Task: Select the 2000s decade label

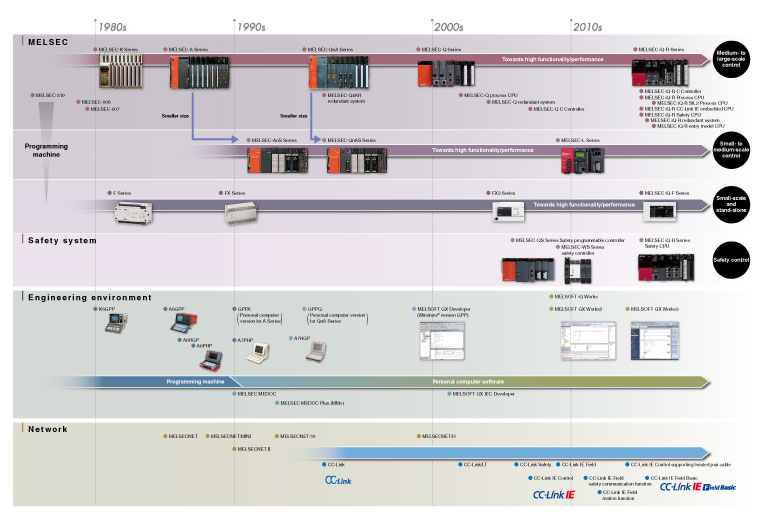Action: point(448,27)
